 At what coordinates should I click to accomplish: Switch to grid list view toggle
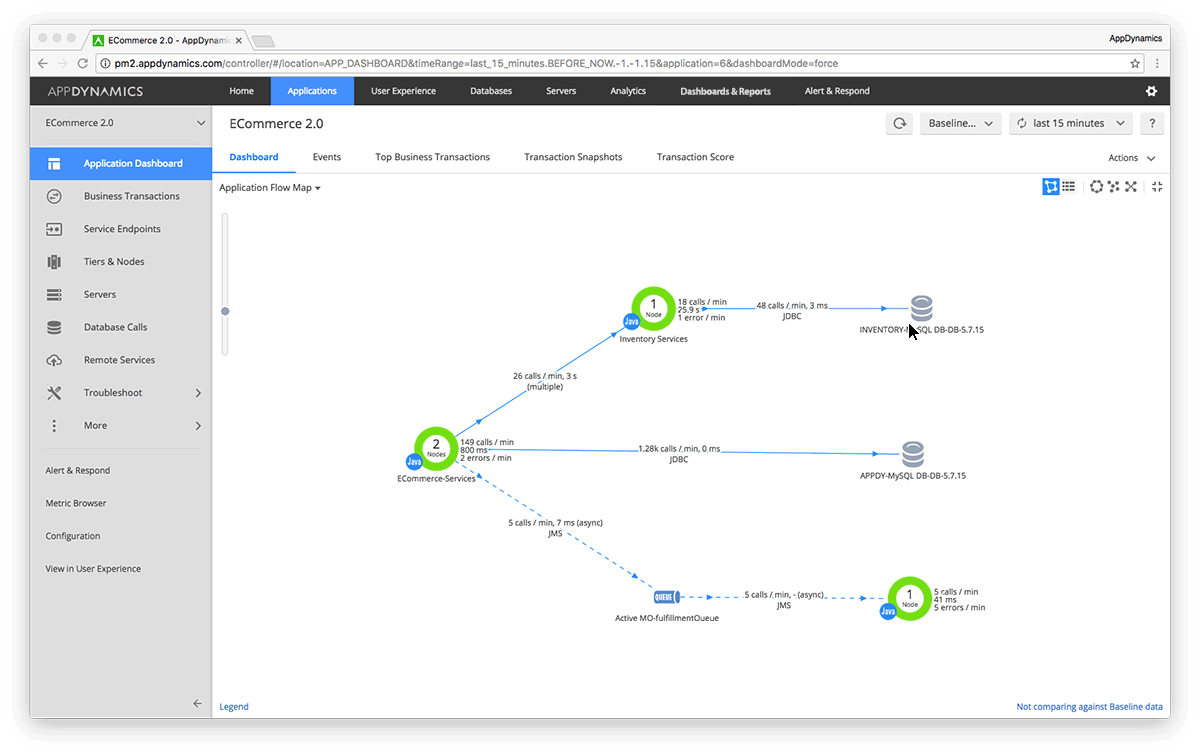point(1069,187)
